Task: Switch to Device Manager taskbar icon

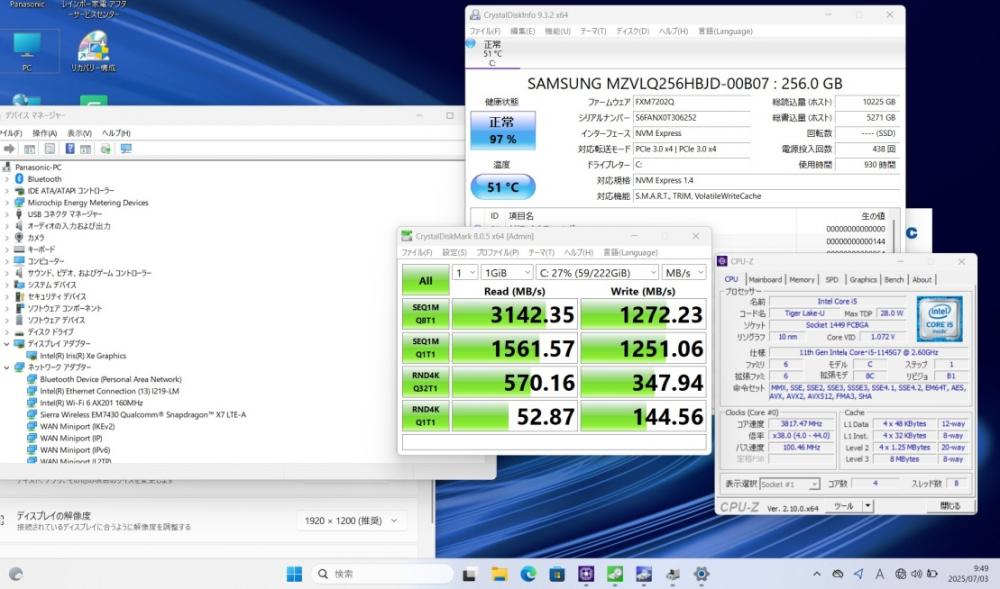Action: click(x=673, y=574)
